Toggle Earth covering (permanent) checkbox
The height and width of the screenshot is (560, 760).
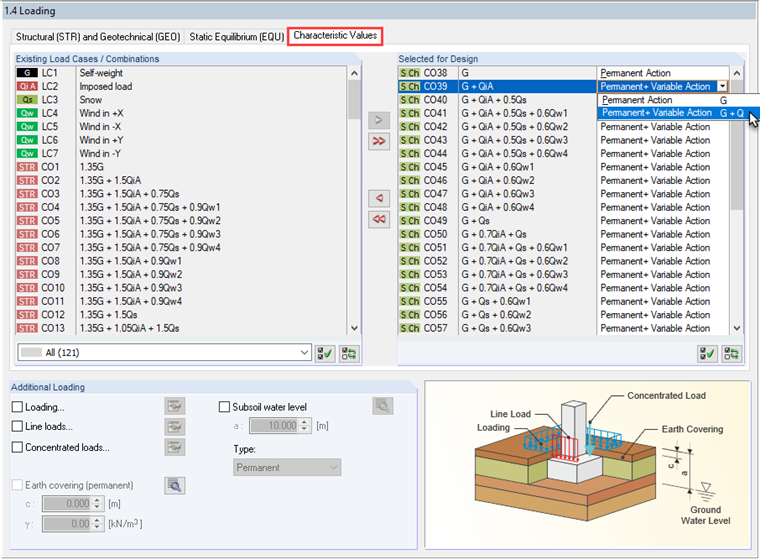coord(17,485)
